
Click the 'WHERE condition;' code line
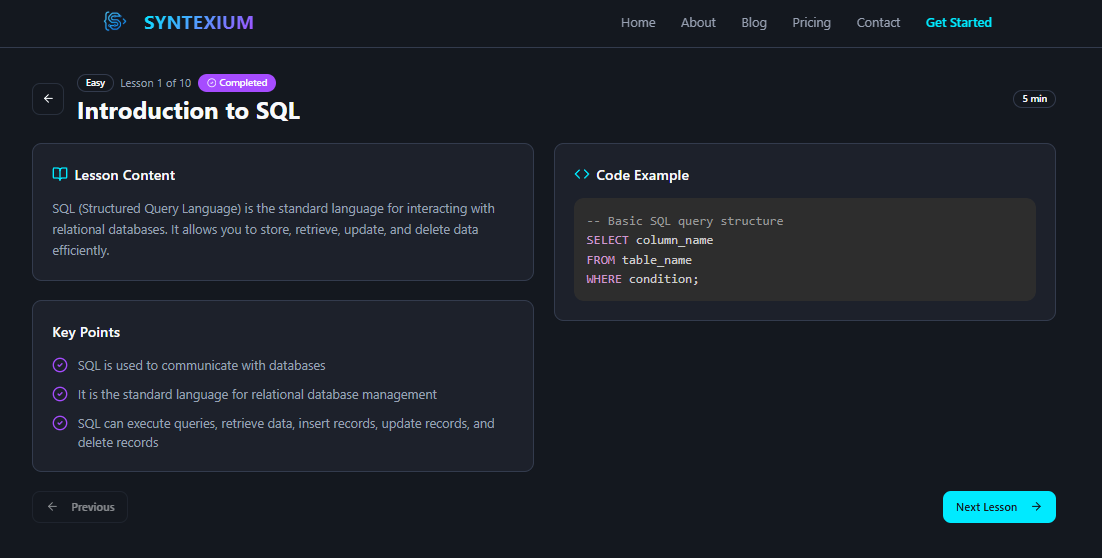tap(643, 279)
